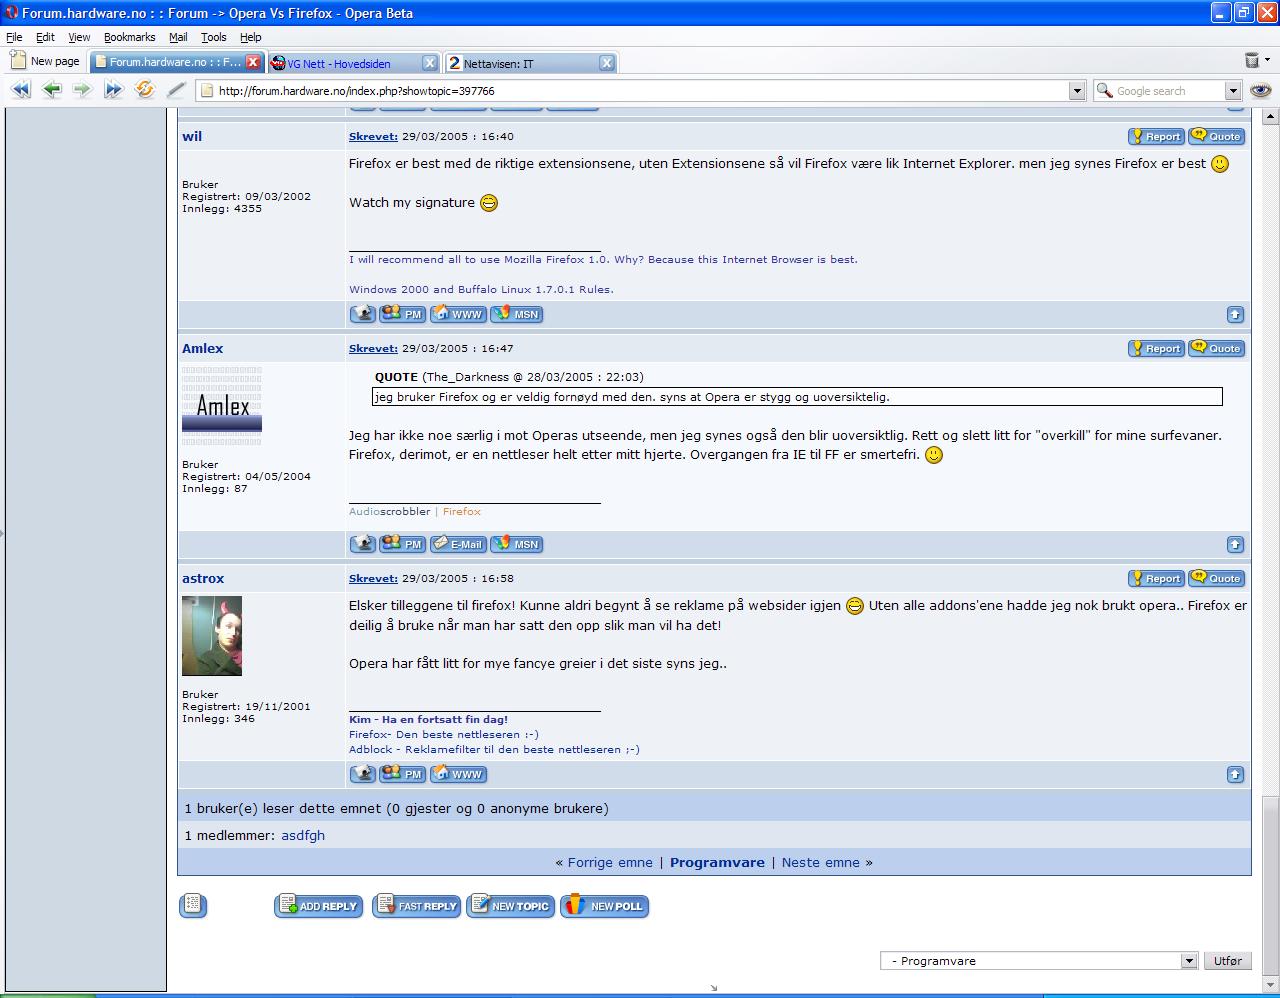
Task: Click the MSN button under Amlex's post
Action: pyautogui.click(x=516, y=544)
